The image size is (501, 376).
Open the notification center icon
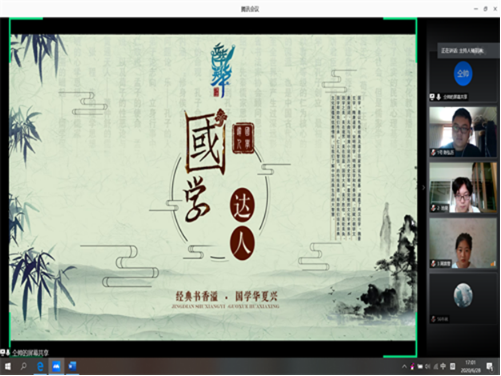489,367
